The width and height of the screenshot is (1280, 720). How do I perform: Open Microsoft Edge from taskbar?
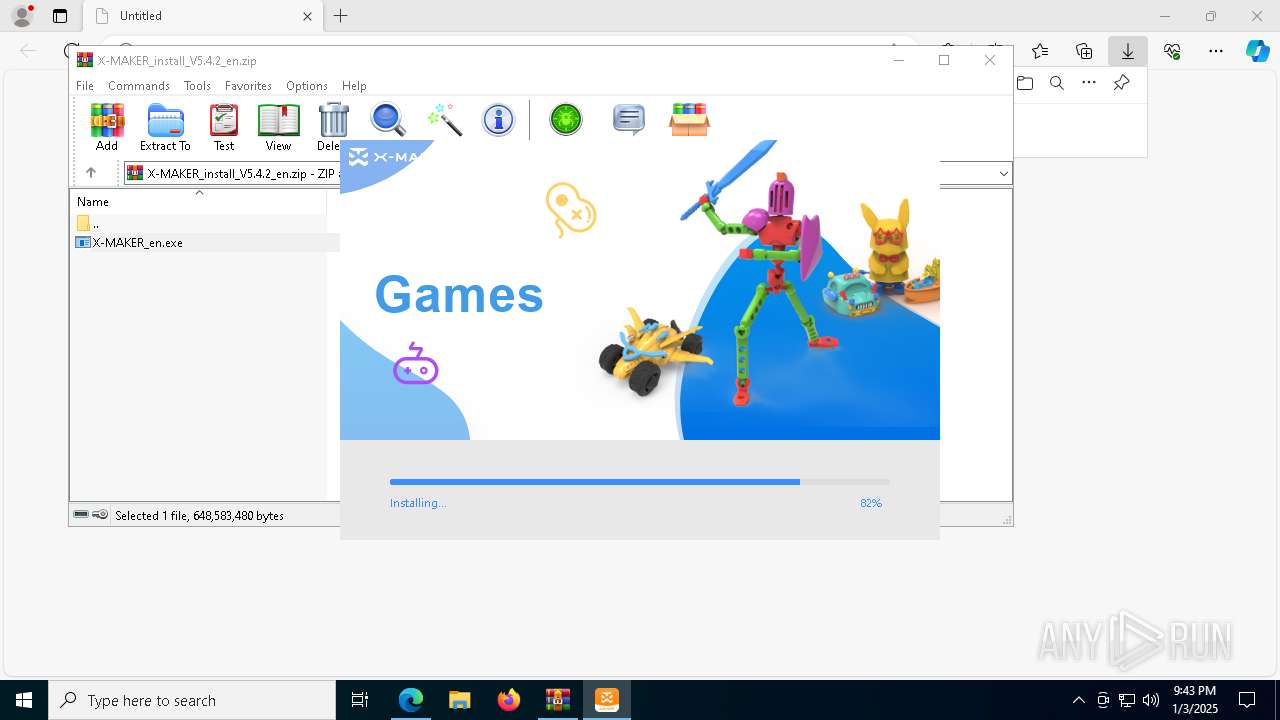coord(411,700)
